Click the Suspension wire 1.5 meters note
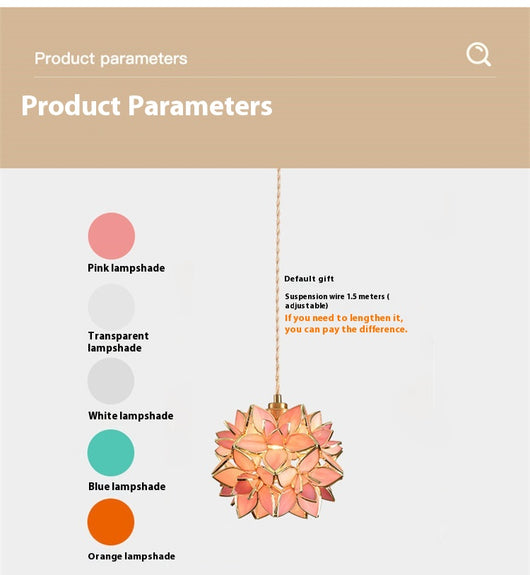Viewport: 530px width, 575px height. (x=337, y=301)
